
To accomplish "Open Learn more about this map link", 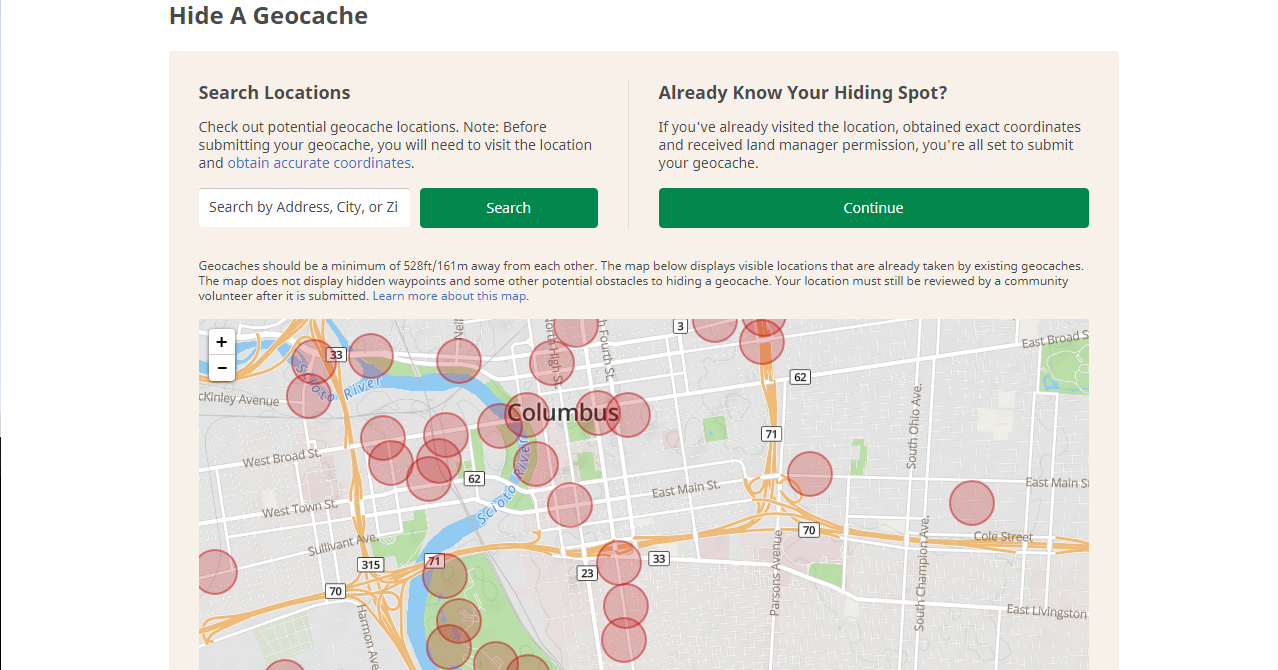I will (x=449, y=296).
